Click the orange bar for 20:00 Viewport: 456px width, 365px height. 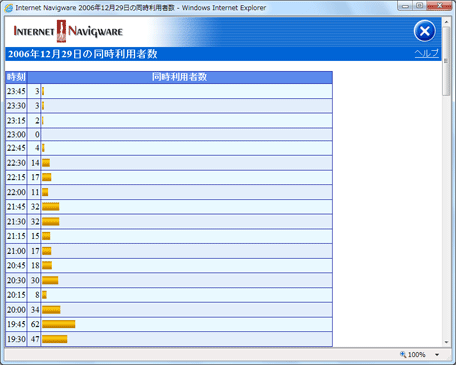tap(51, 310)
